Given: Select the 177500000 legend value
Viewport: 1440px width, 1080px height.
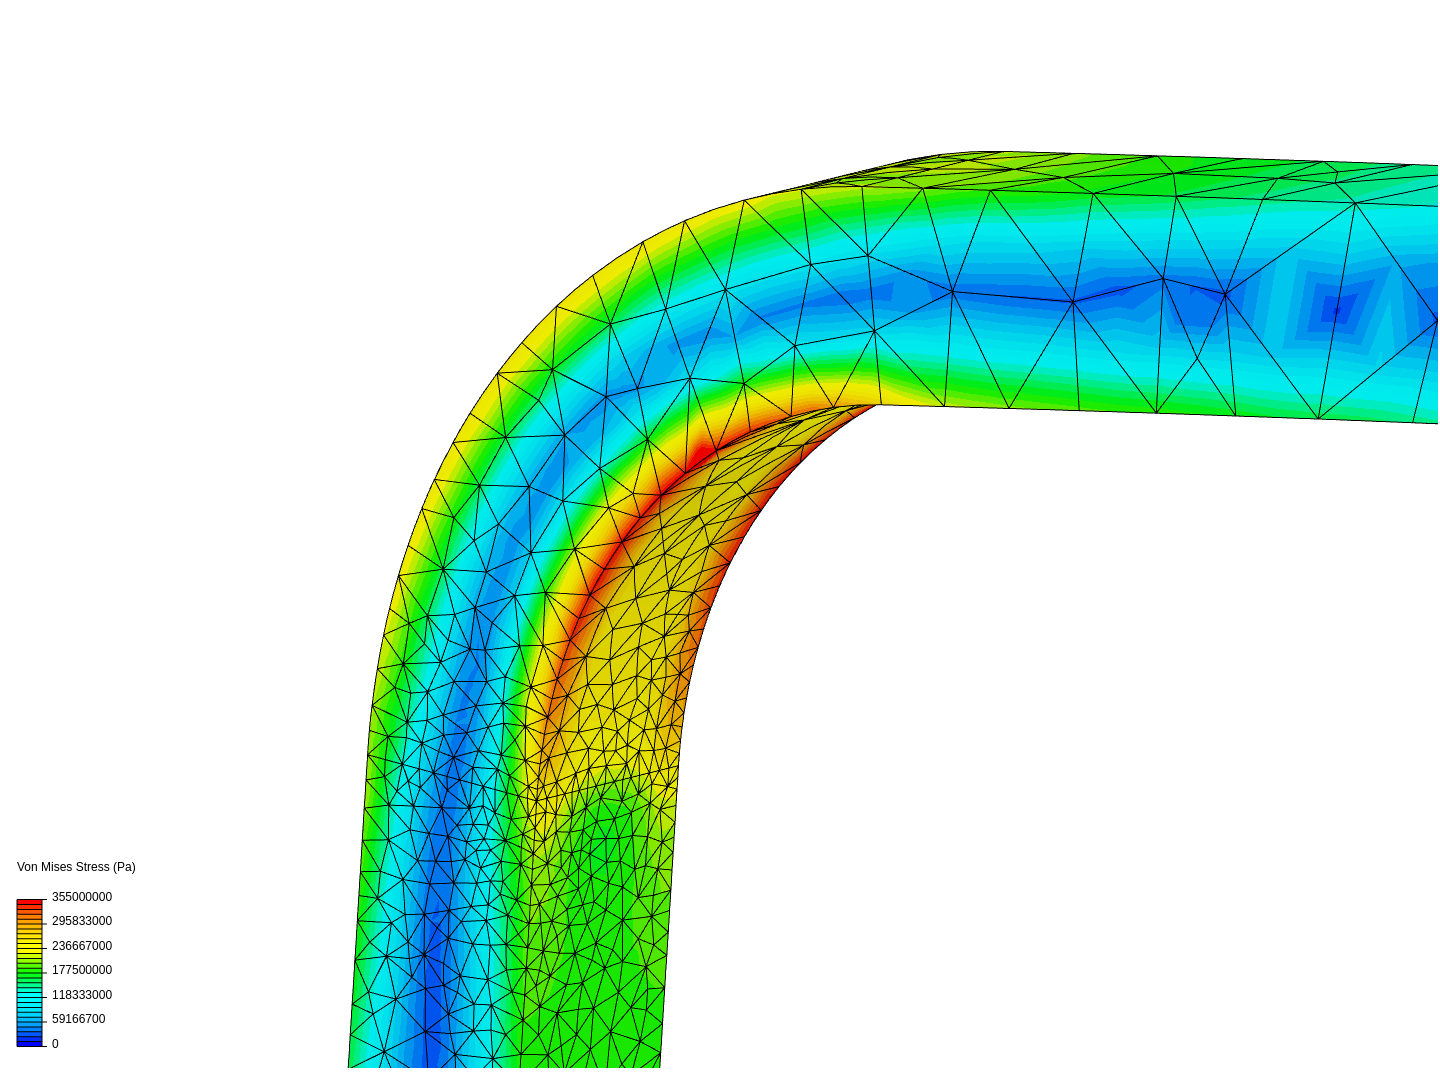Looking at the screenshot, I should click(x=82, y=970).
